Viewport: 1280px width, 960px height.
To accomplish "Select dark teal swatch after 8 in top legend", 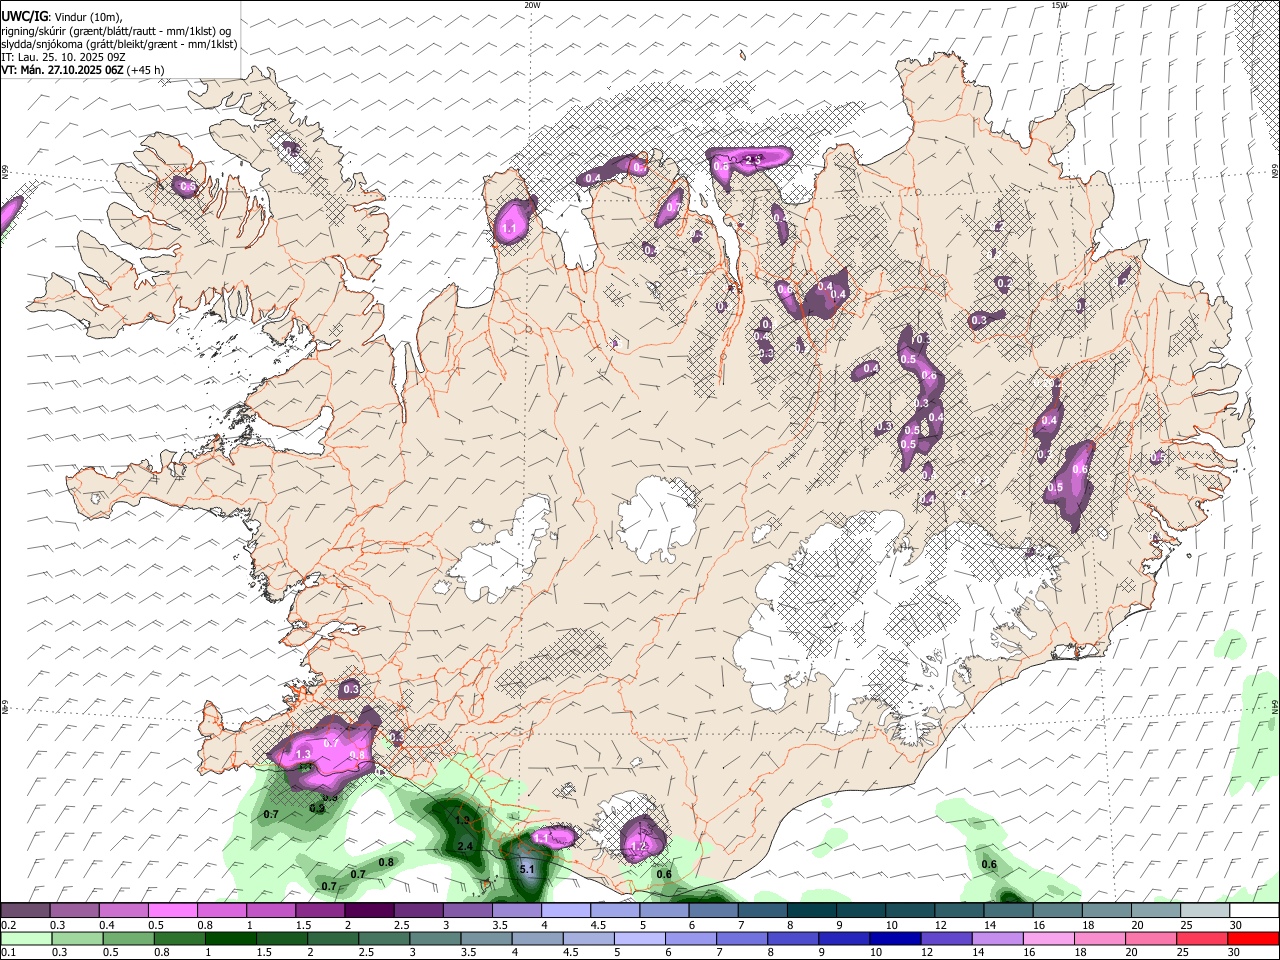I will pos(811,911).
